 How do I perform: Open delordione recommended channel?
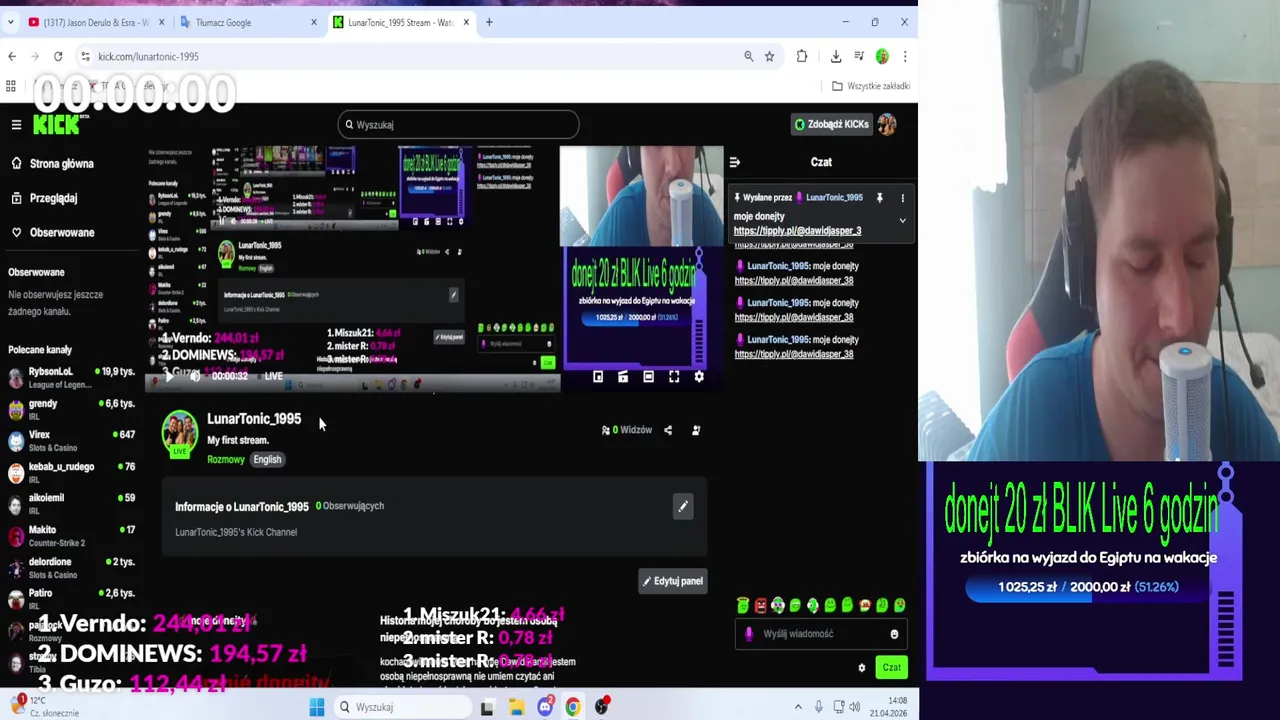click(x=71, y=567)
